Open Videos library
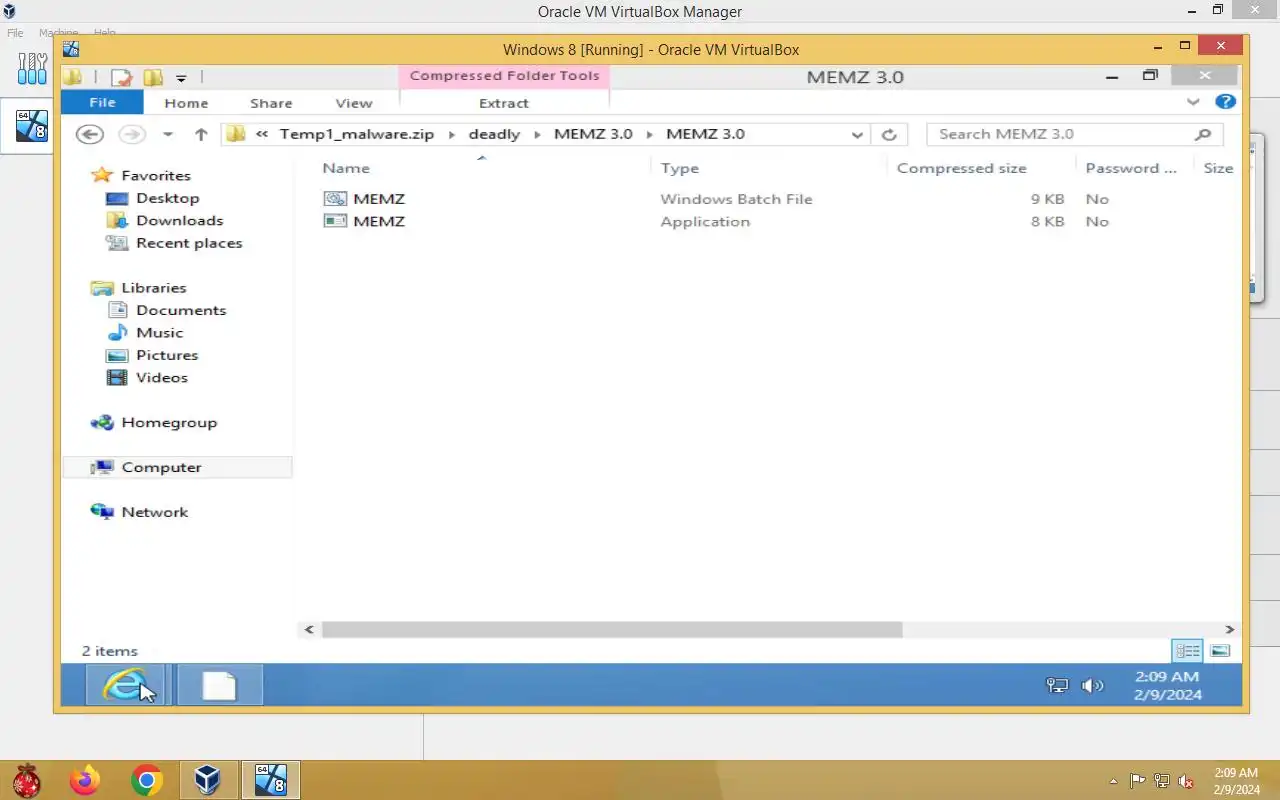Image resolution: width=1280 pixels, height=800 pixels. point(162,378)
